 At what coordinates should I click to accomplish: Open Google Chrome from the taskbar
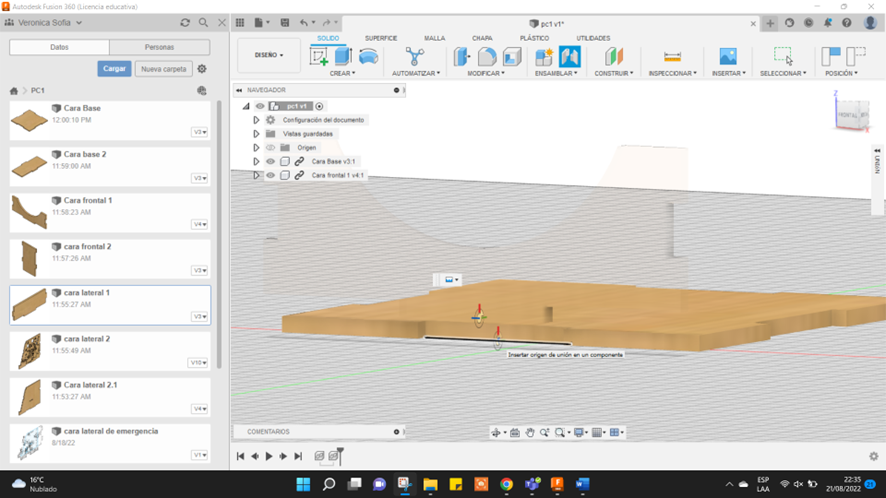pyautogui.click(x=506, y=484)
